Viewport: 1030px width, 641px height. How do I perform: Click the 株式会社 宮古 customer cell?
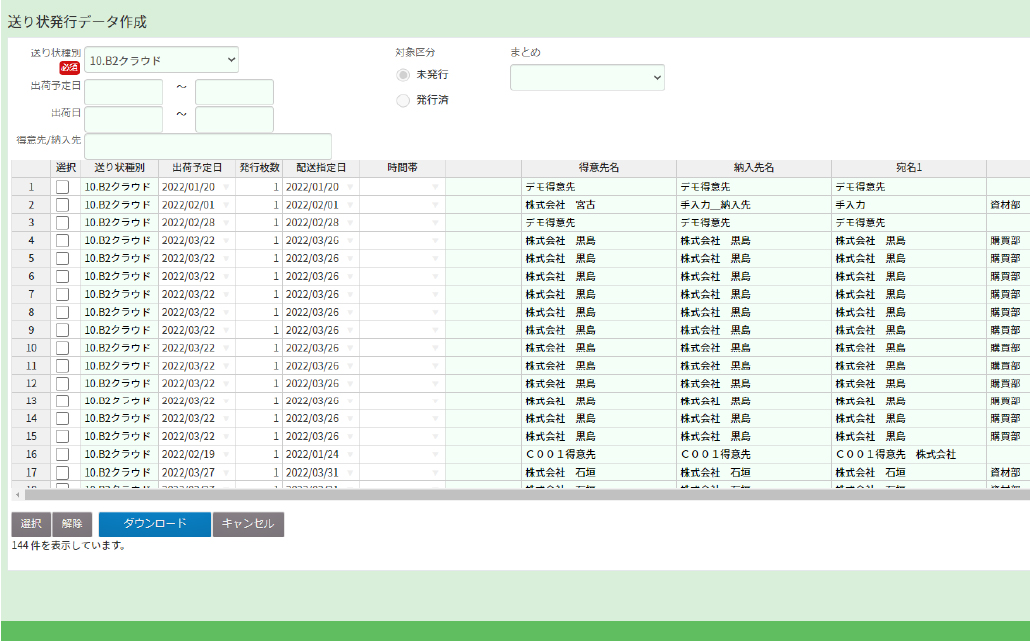click(x=599, y=205)
